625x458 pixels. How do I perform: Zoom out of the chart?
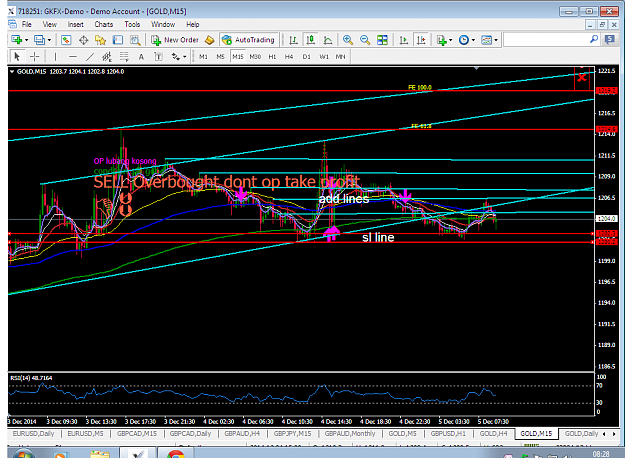(x=365, y=40)
